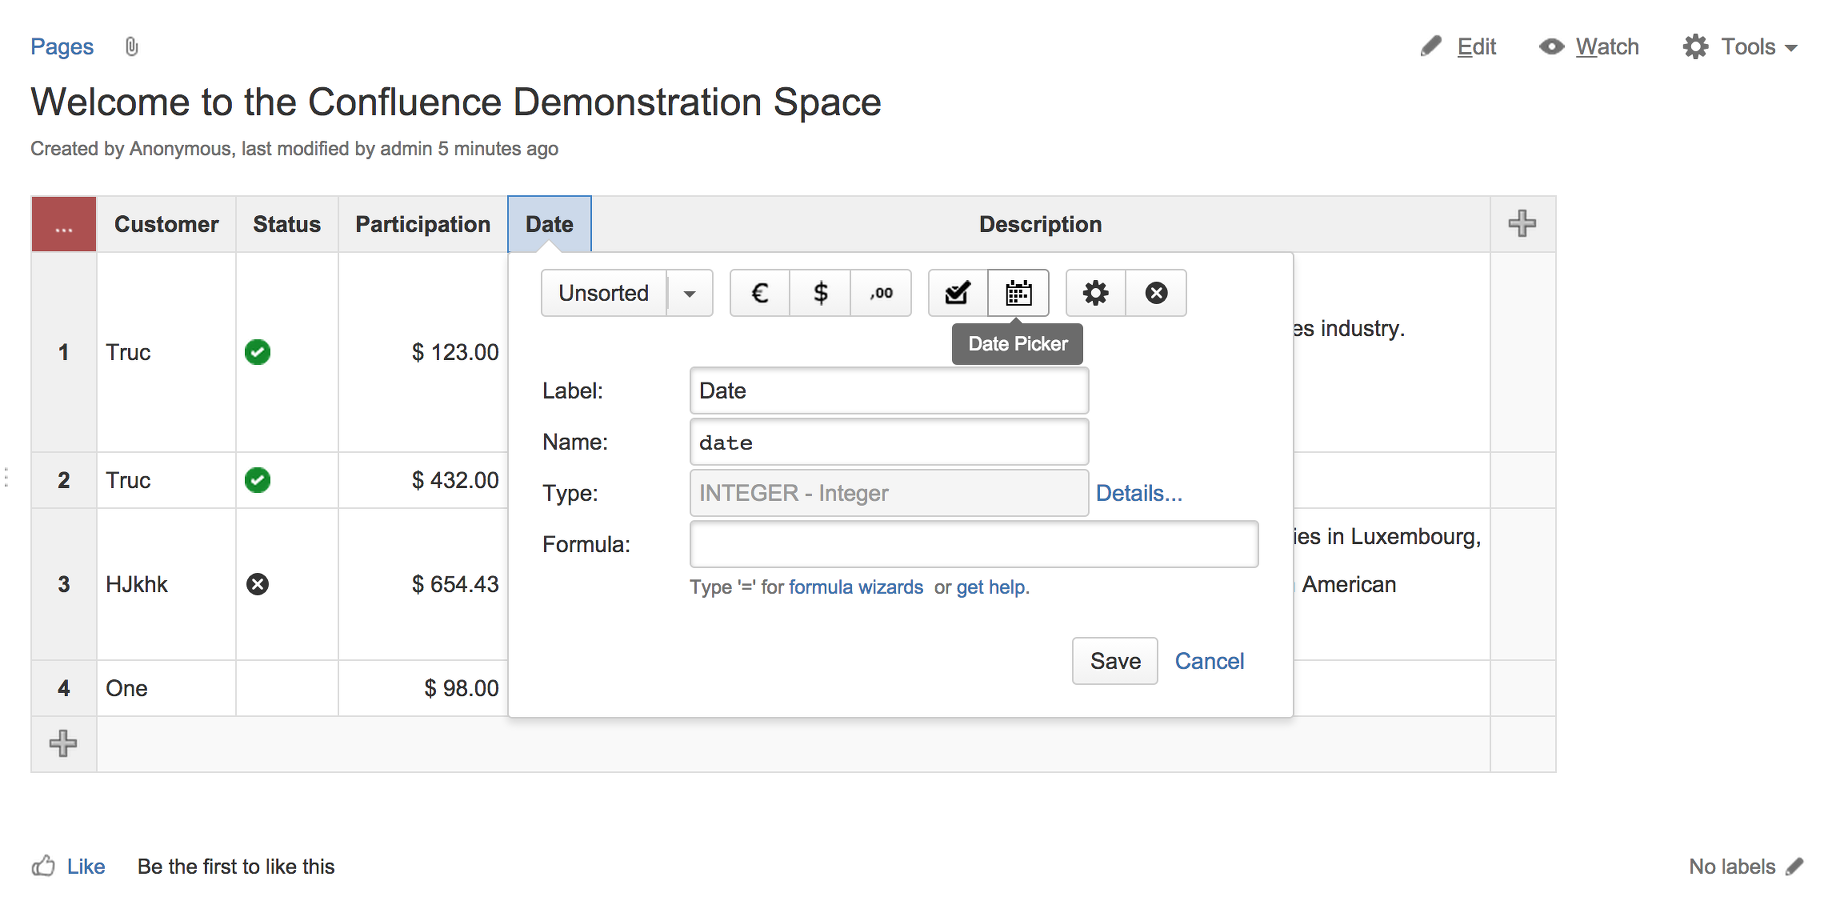
Task: Toggle the HJkhk row status icon
Action: pyautogui.click(x=258, y=584)
